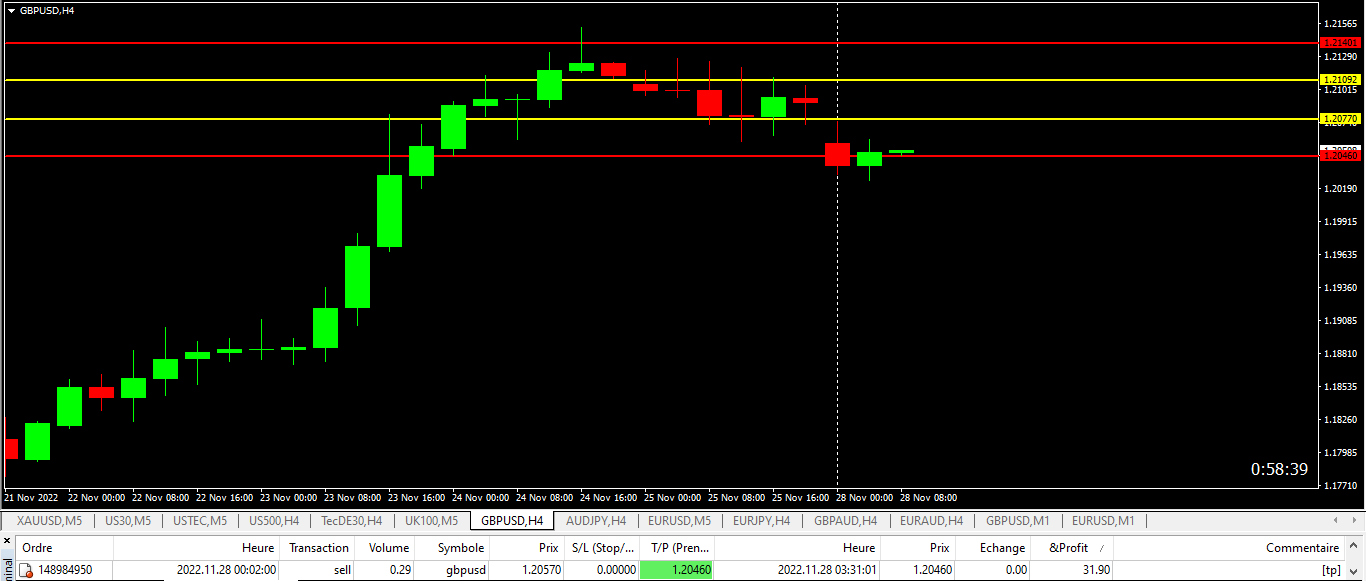The width and height of the screenshot is (1366, 581).
Task: Click the Volume column header
Action: tap(387, 548)
